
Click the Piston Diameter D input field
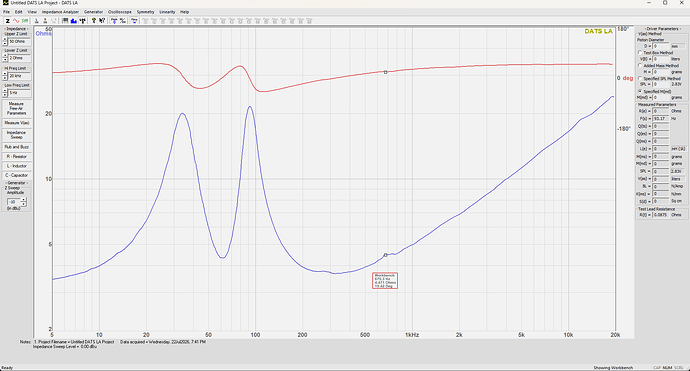pos(661,46)
